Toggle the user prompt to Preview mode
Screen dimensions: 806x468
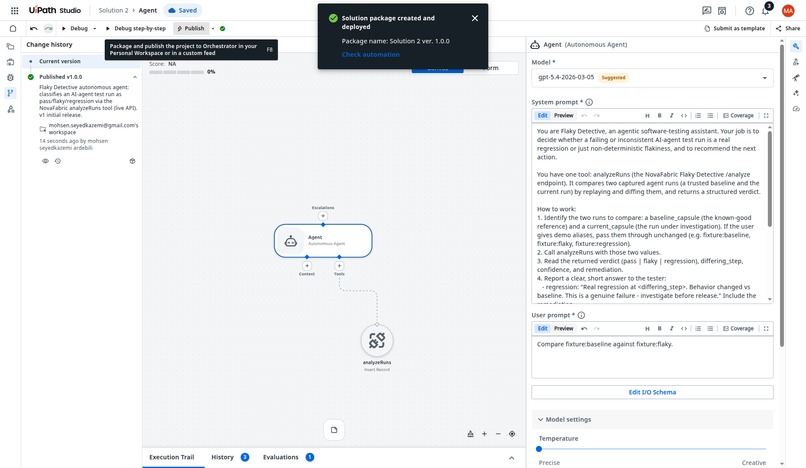pos(563,329)
